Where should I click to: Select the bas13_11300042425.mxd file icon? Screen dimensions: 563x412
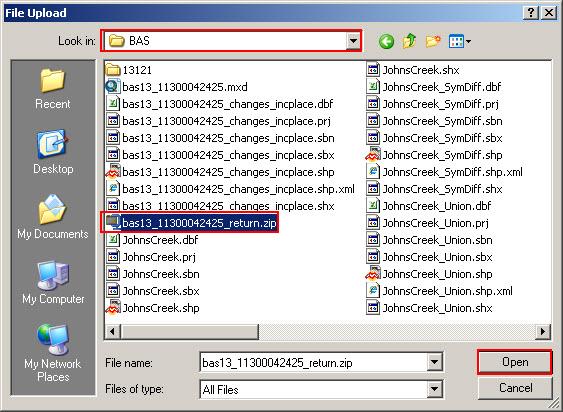[x=113, y=87]
